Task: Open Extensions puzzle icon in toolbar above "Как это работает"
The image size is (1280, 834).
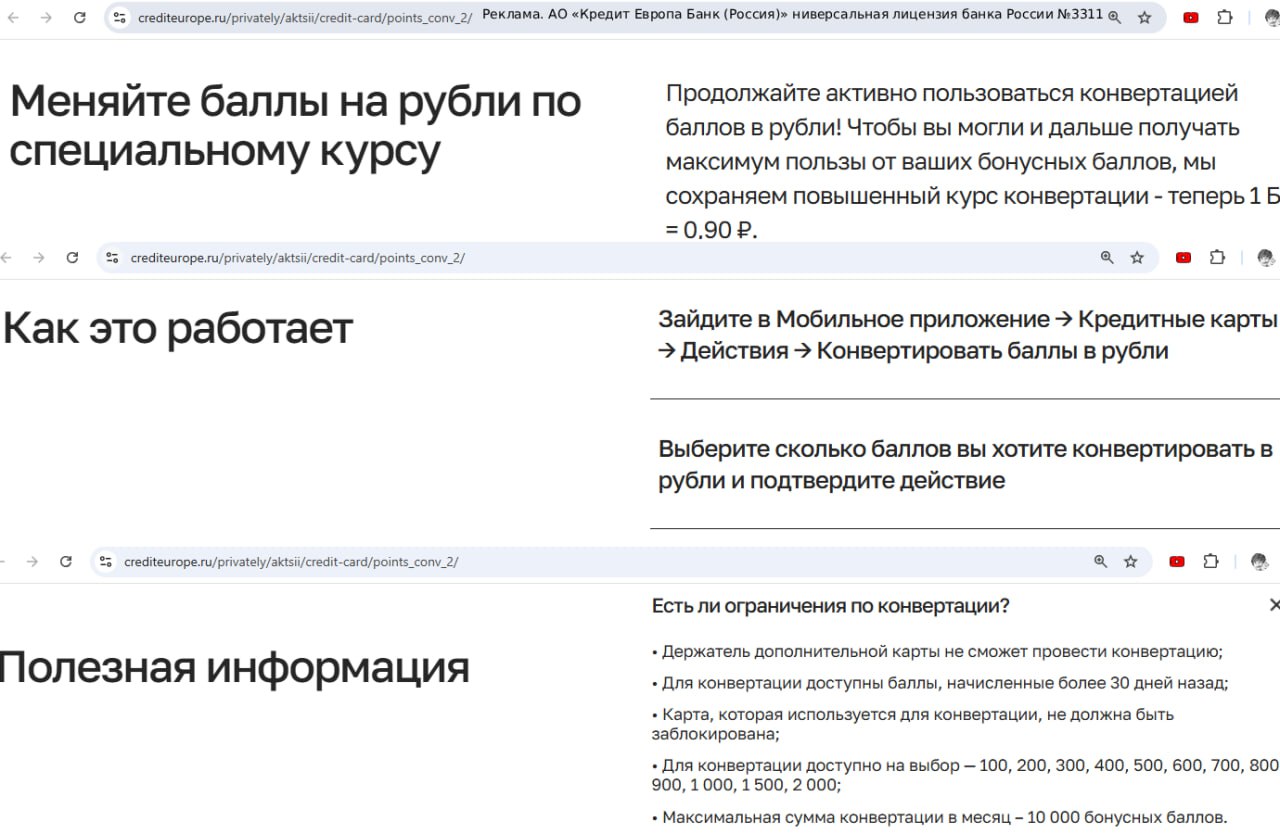Action: point(1217,258)
